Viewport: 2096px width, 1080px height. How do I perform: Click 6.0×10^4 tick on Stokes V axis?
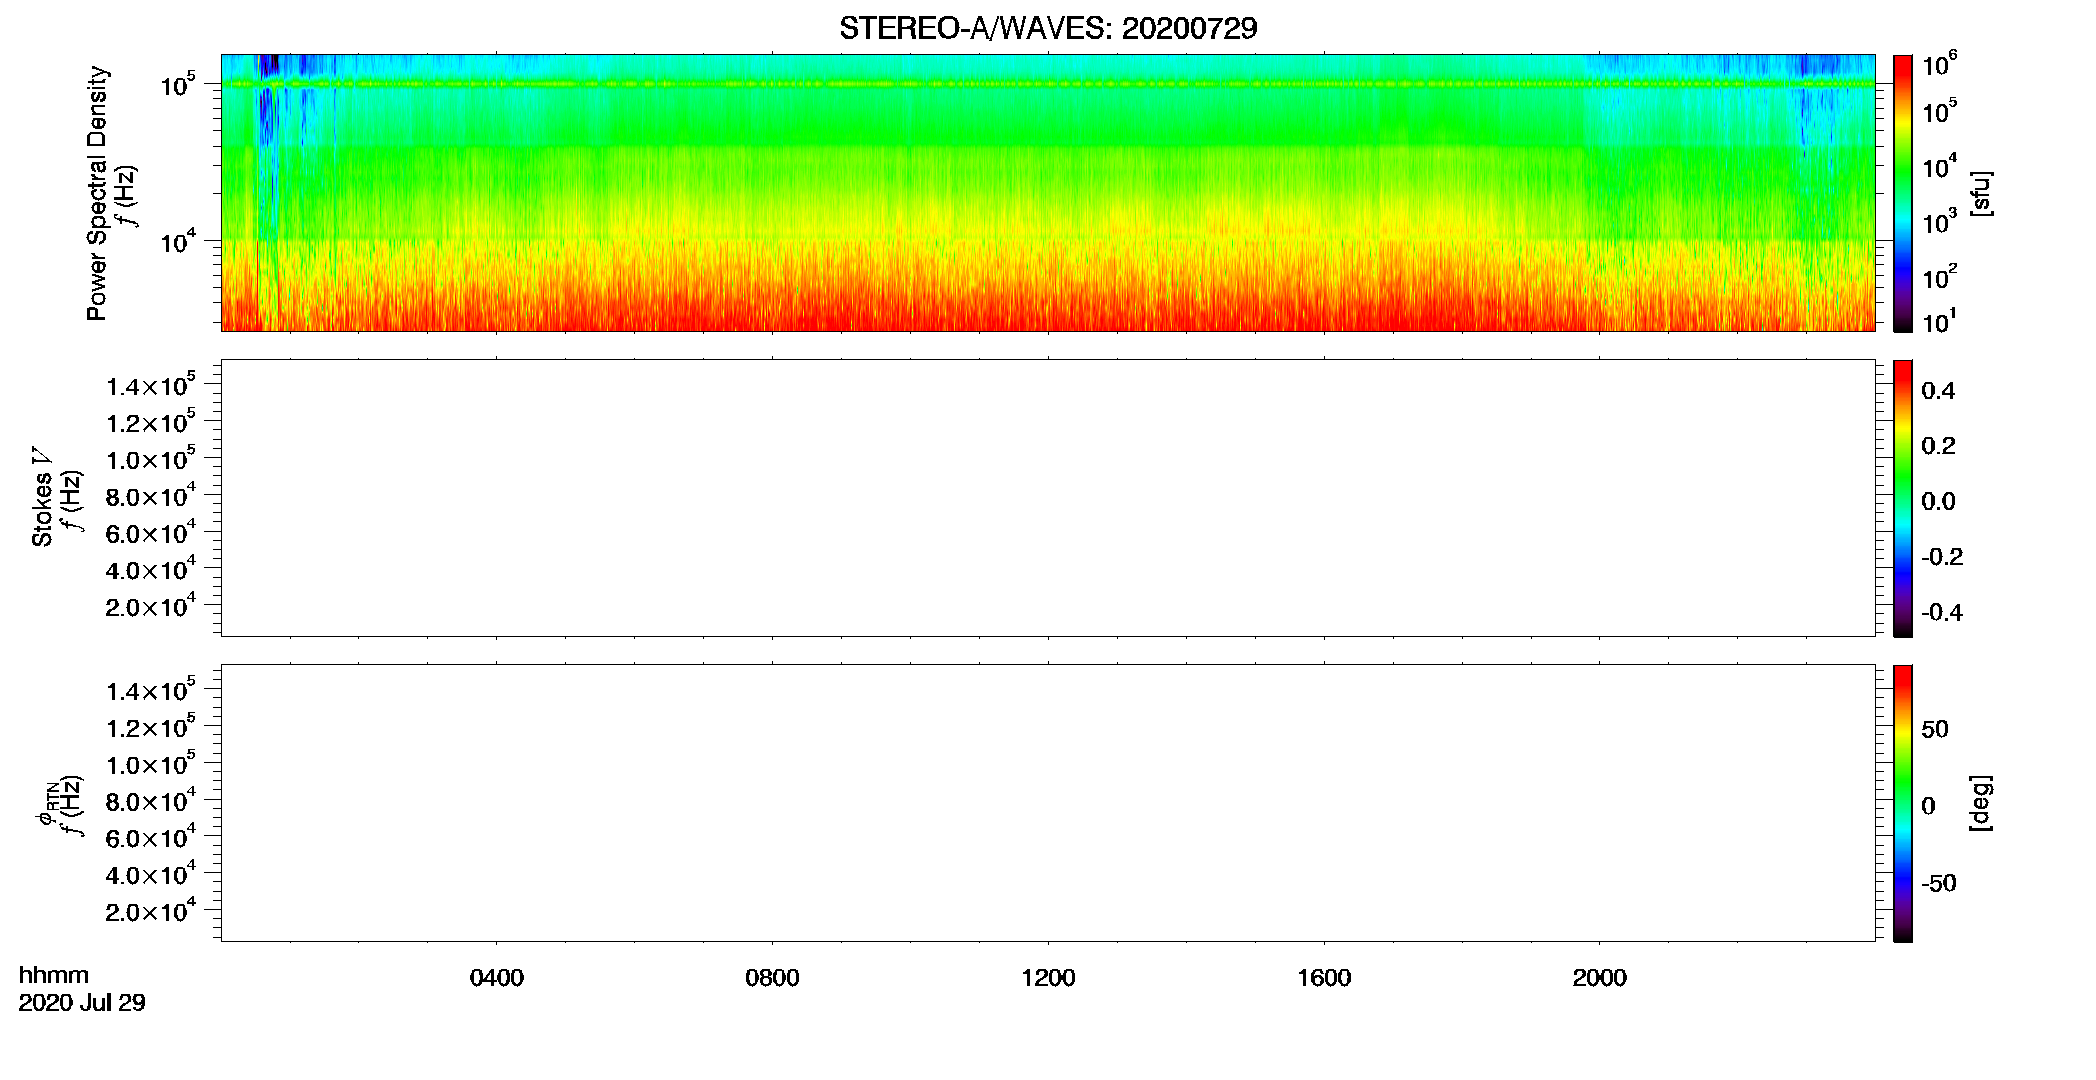pyautogui.click(x=151, y=533)
